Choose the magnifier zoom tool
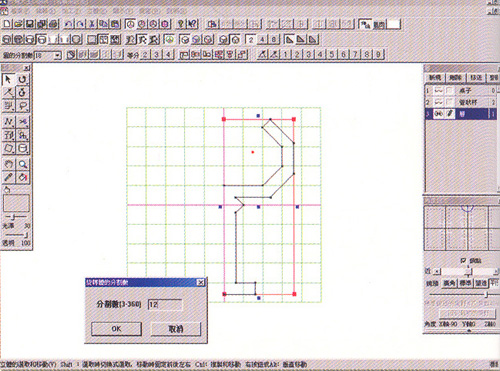Viewport: 500px width, 371px height. (x=22, y=164)
